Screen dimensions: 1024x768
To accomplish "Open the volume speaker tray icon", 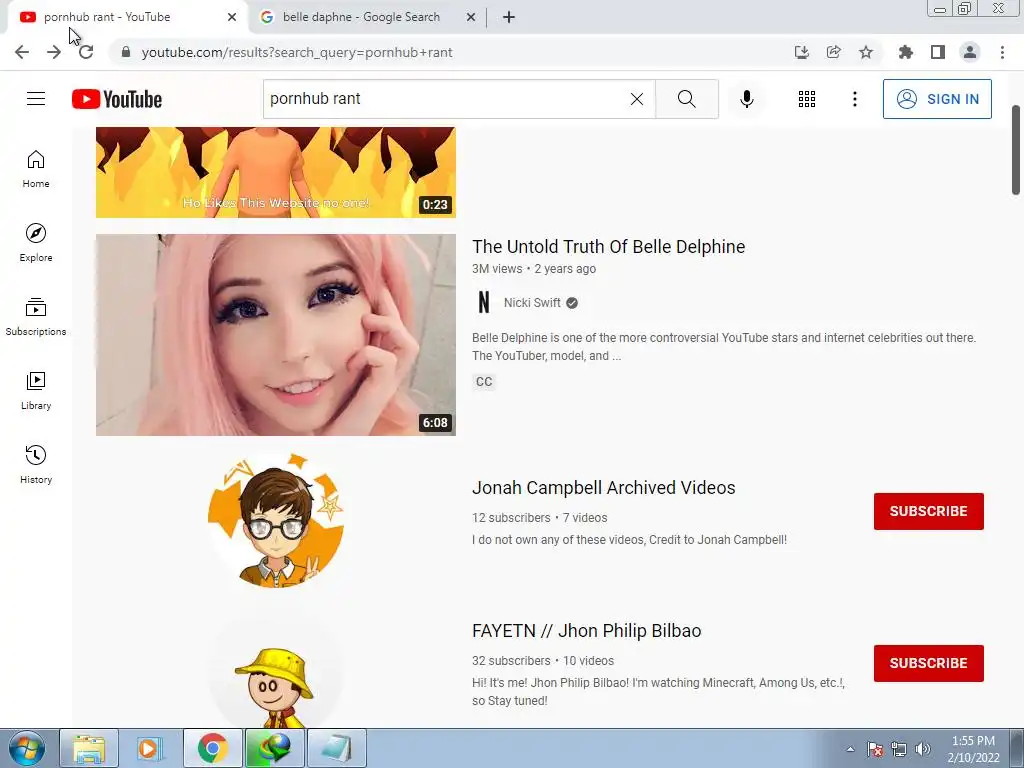I will [x=923, y=749].
